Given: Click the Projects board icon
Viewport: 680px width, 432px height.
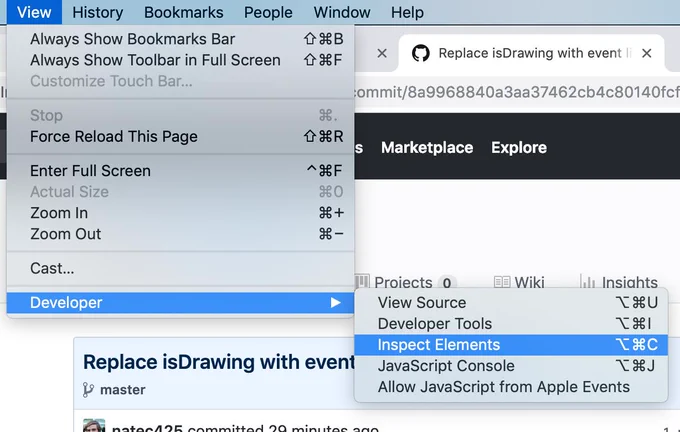Looking at the screenshot, I should pos(362,281).
